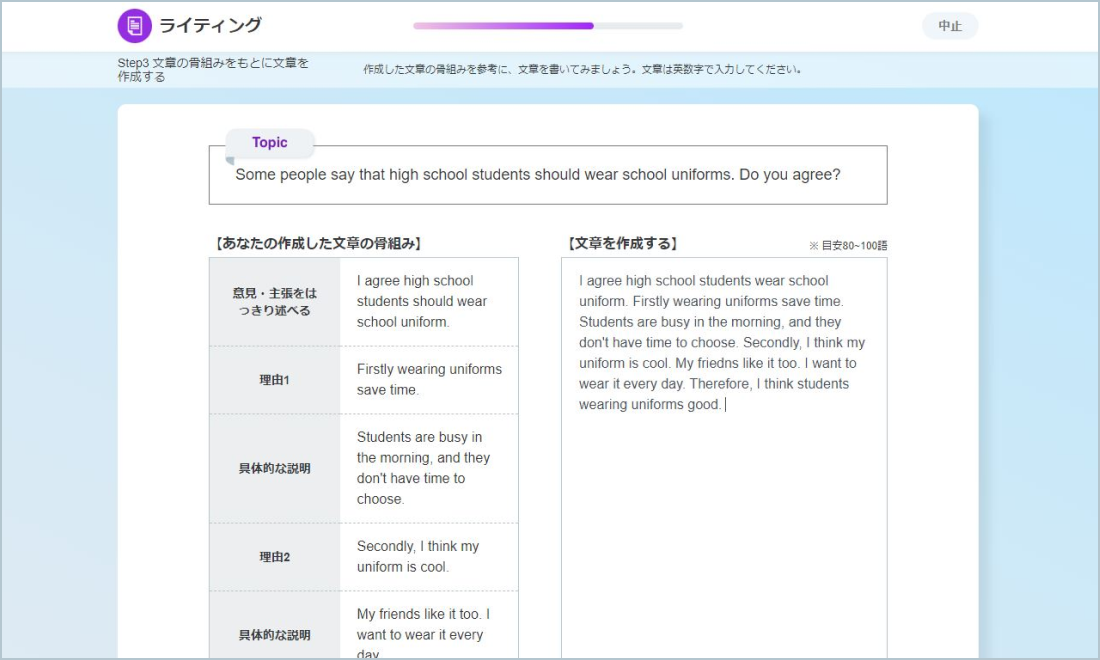Viewport: 1100px width, 660px height.
Task: Click the outline text 'Secondly, I think my uniform is cool.'
Action: pyautogui.click(x=417, y=556)
